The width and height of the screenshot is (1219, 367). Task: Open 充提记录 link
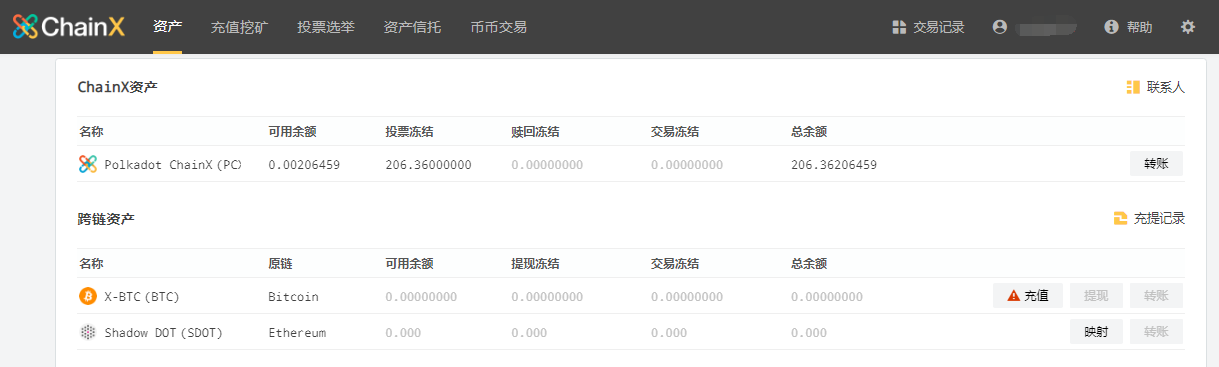pos(1149,218)
